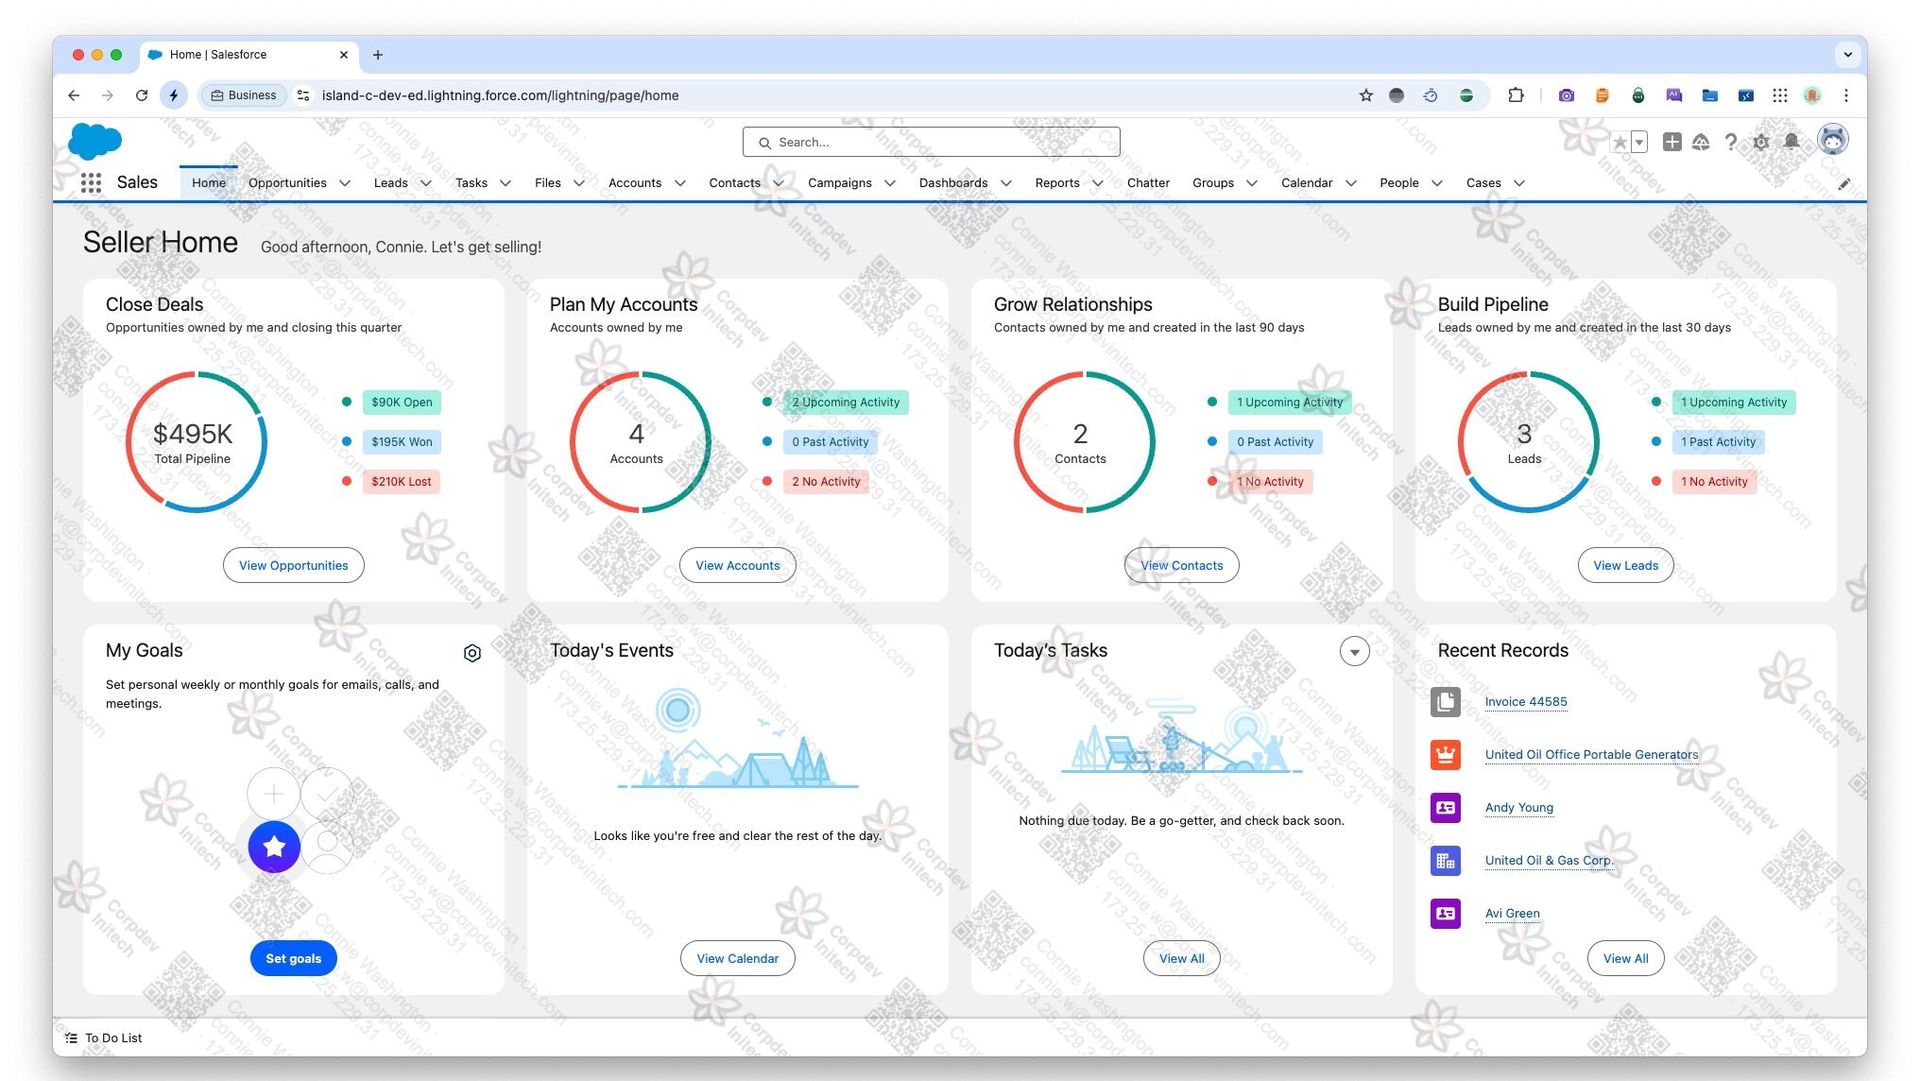Click the pencil icon to edit navigation
The height and width of the screenshot is (1081, 1920).
click(x=1844, y=184)
